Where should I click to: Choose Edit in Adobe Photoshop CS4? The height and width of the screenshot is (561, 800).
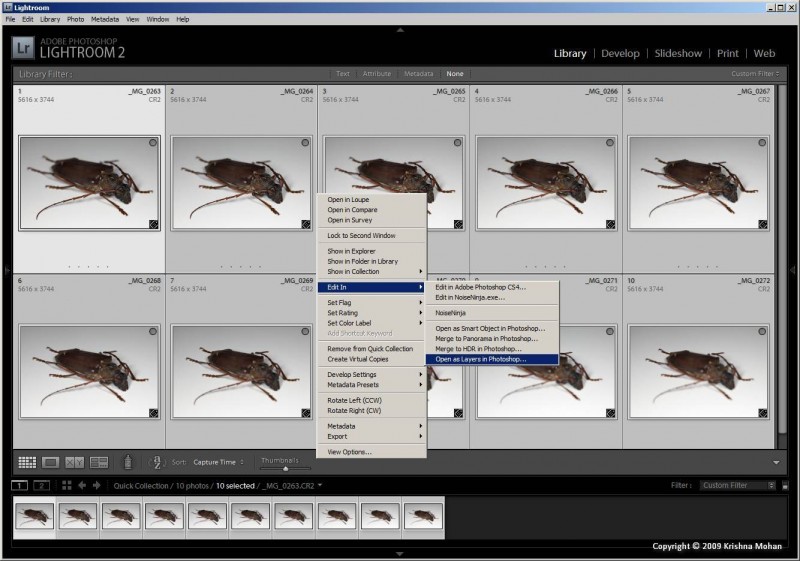[x=492, y=287]
